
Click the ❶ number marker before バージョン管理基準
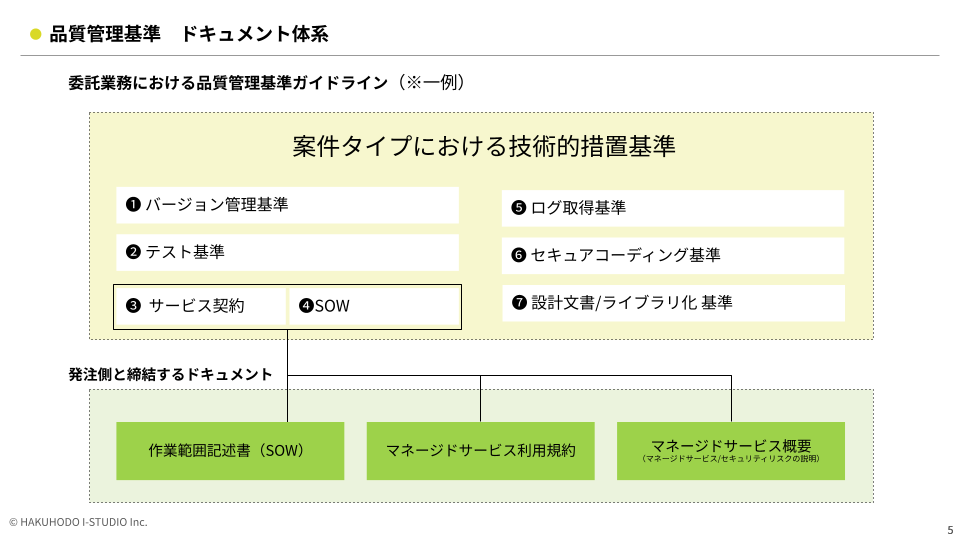(x=132, y=205)
